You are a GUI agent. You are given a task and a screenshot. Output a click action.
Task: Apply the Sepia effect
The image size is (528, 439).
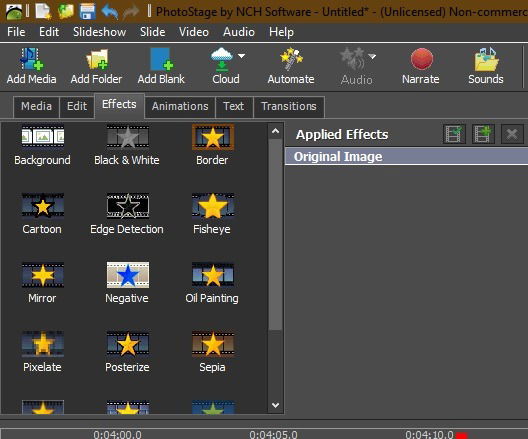tap(212, 352)
